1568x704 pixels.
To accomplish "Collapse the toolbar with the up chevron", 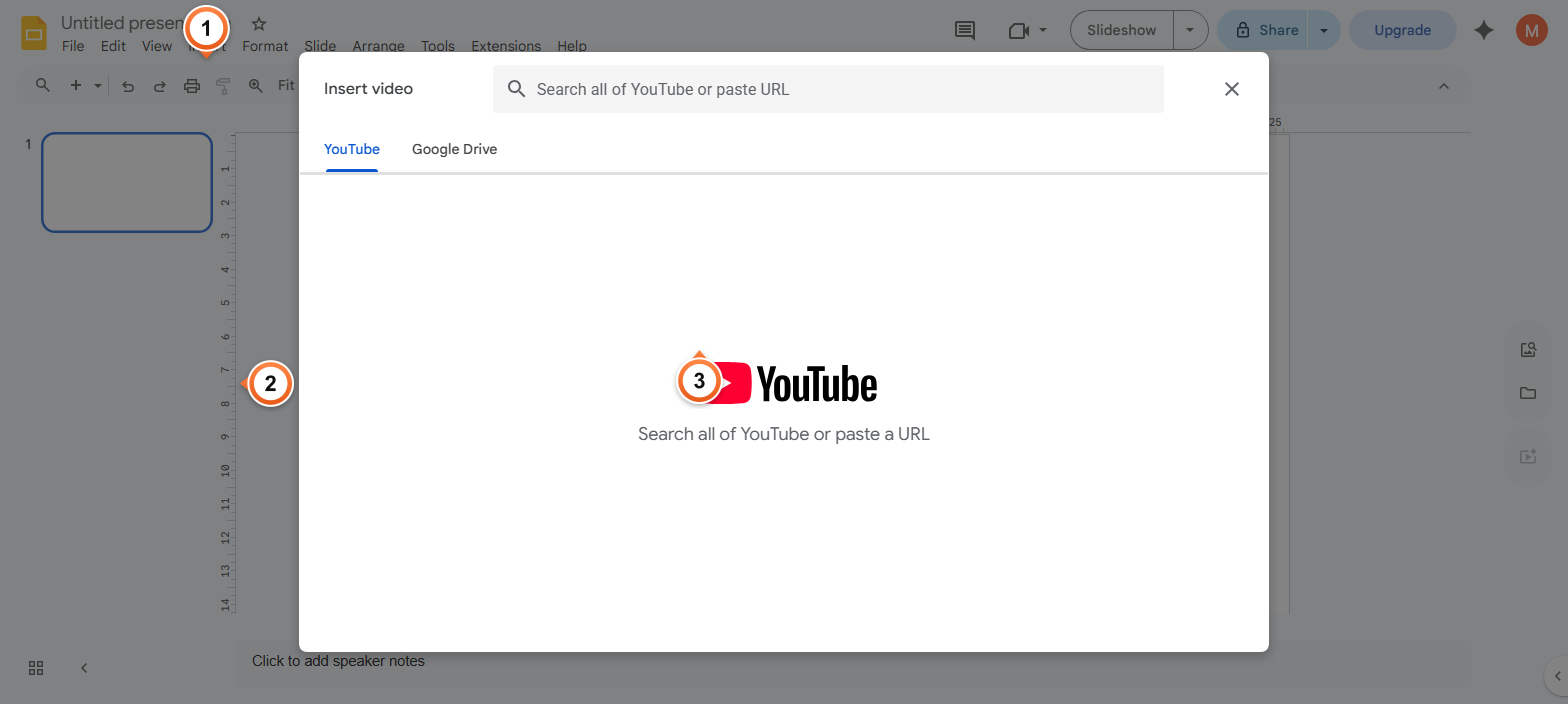I will pyautogui.click(x=1443, y=86).
